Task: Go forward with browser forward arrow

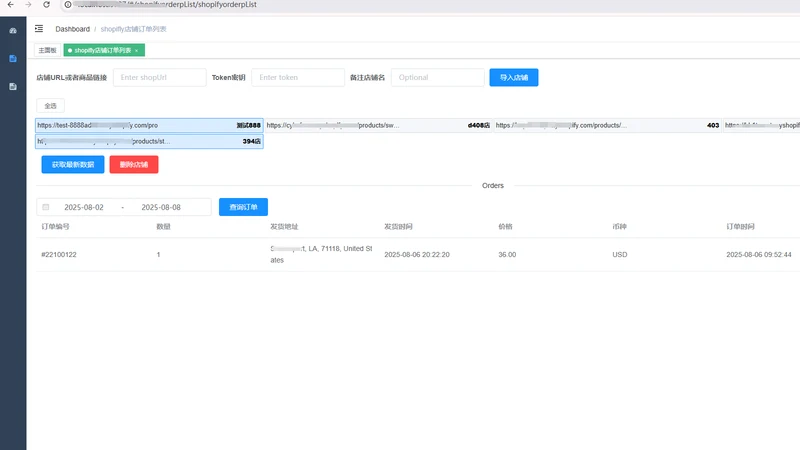Action: click(x=29, y=5)
